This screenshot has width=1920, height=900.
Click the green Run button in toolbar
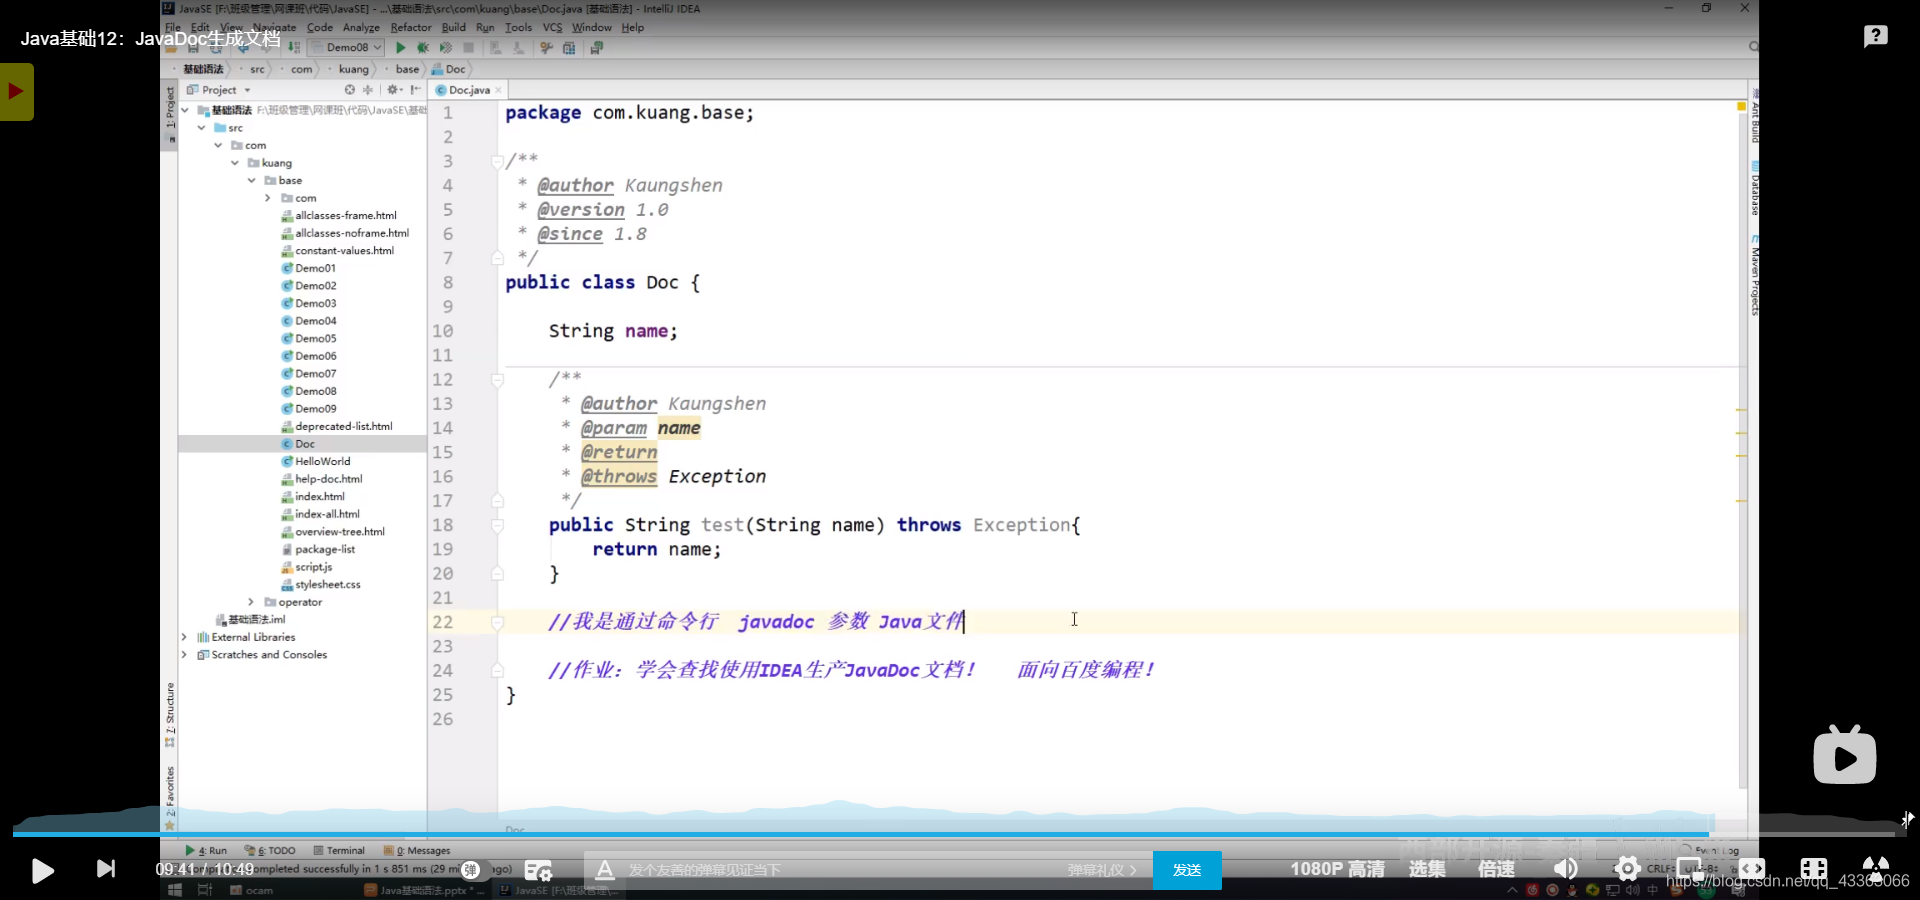pos(401,48)
